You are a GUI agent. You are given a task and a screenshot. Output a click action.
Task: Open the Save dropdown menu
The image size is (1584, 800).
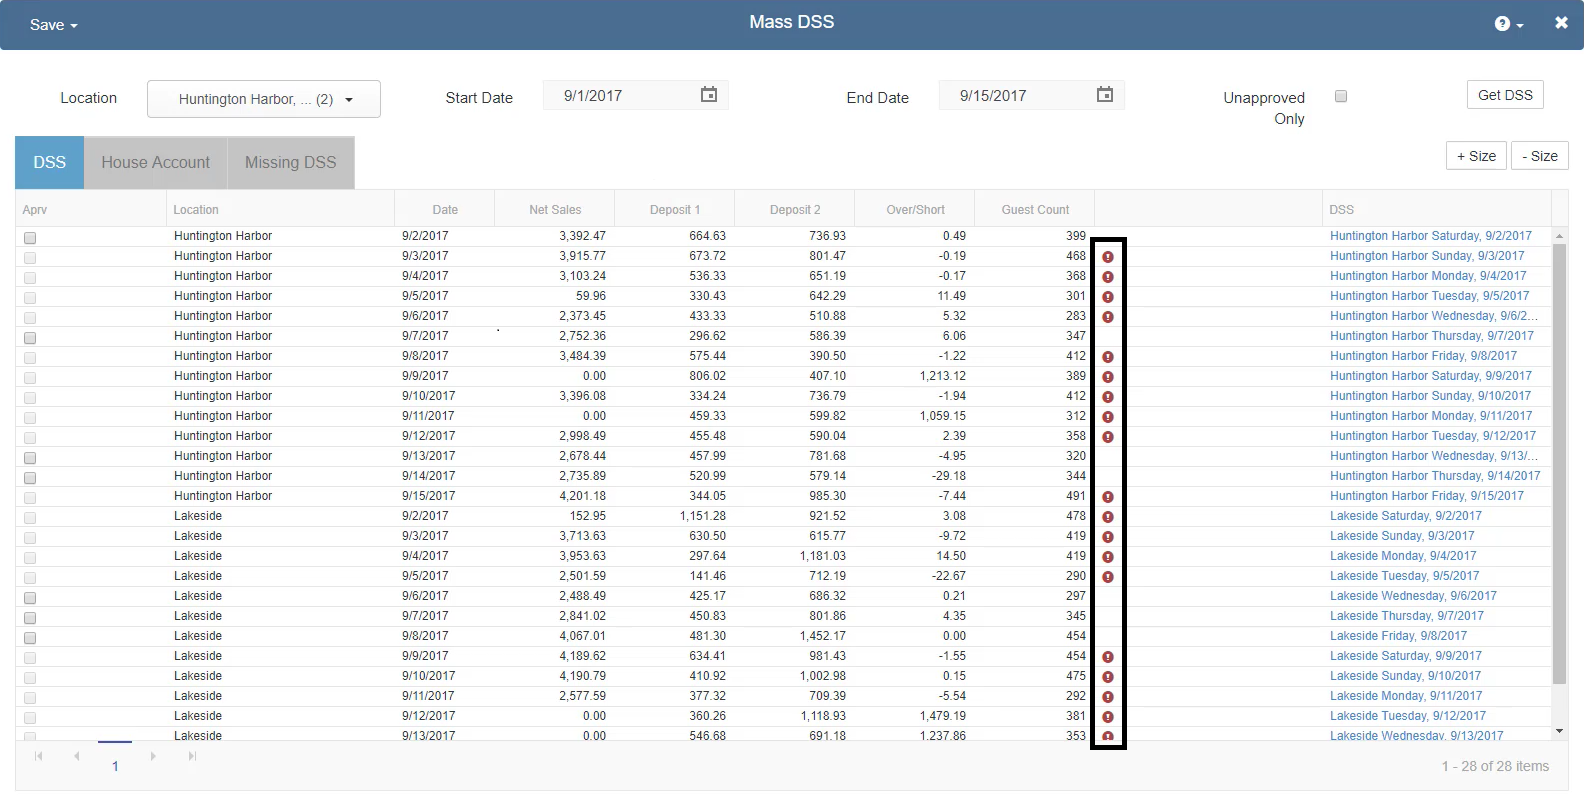point(53,25)
